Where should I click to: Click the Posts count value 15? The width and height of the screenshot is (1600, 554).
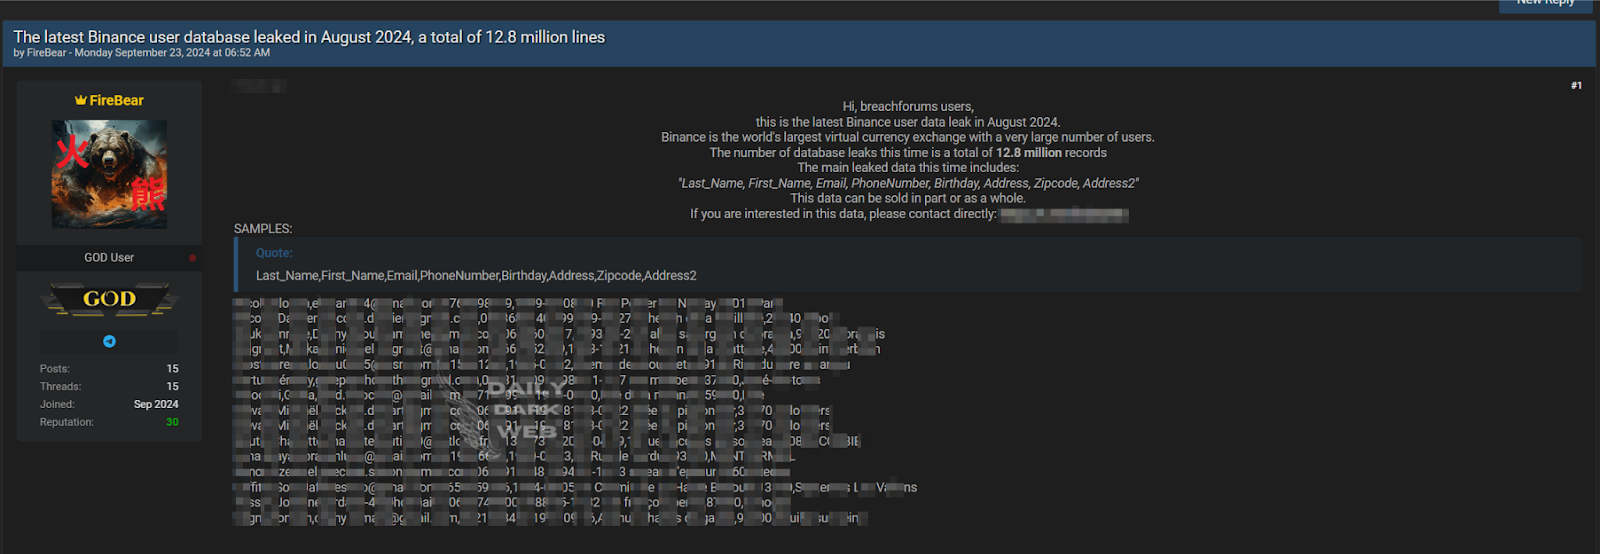(x=172, y=369)
